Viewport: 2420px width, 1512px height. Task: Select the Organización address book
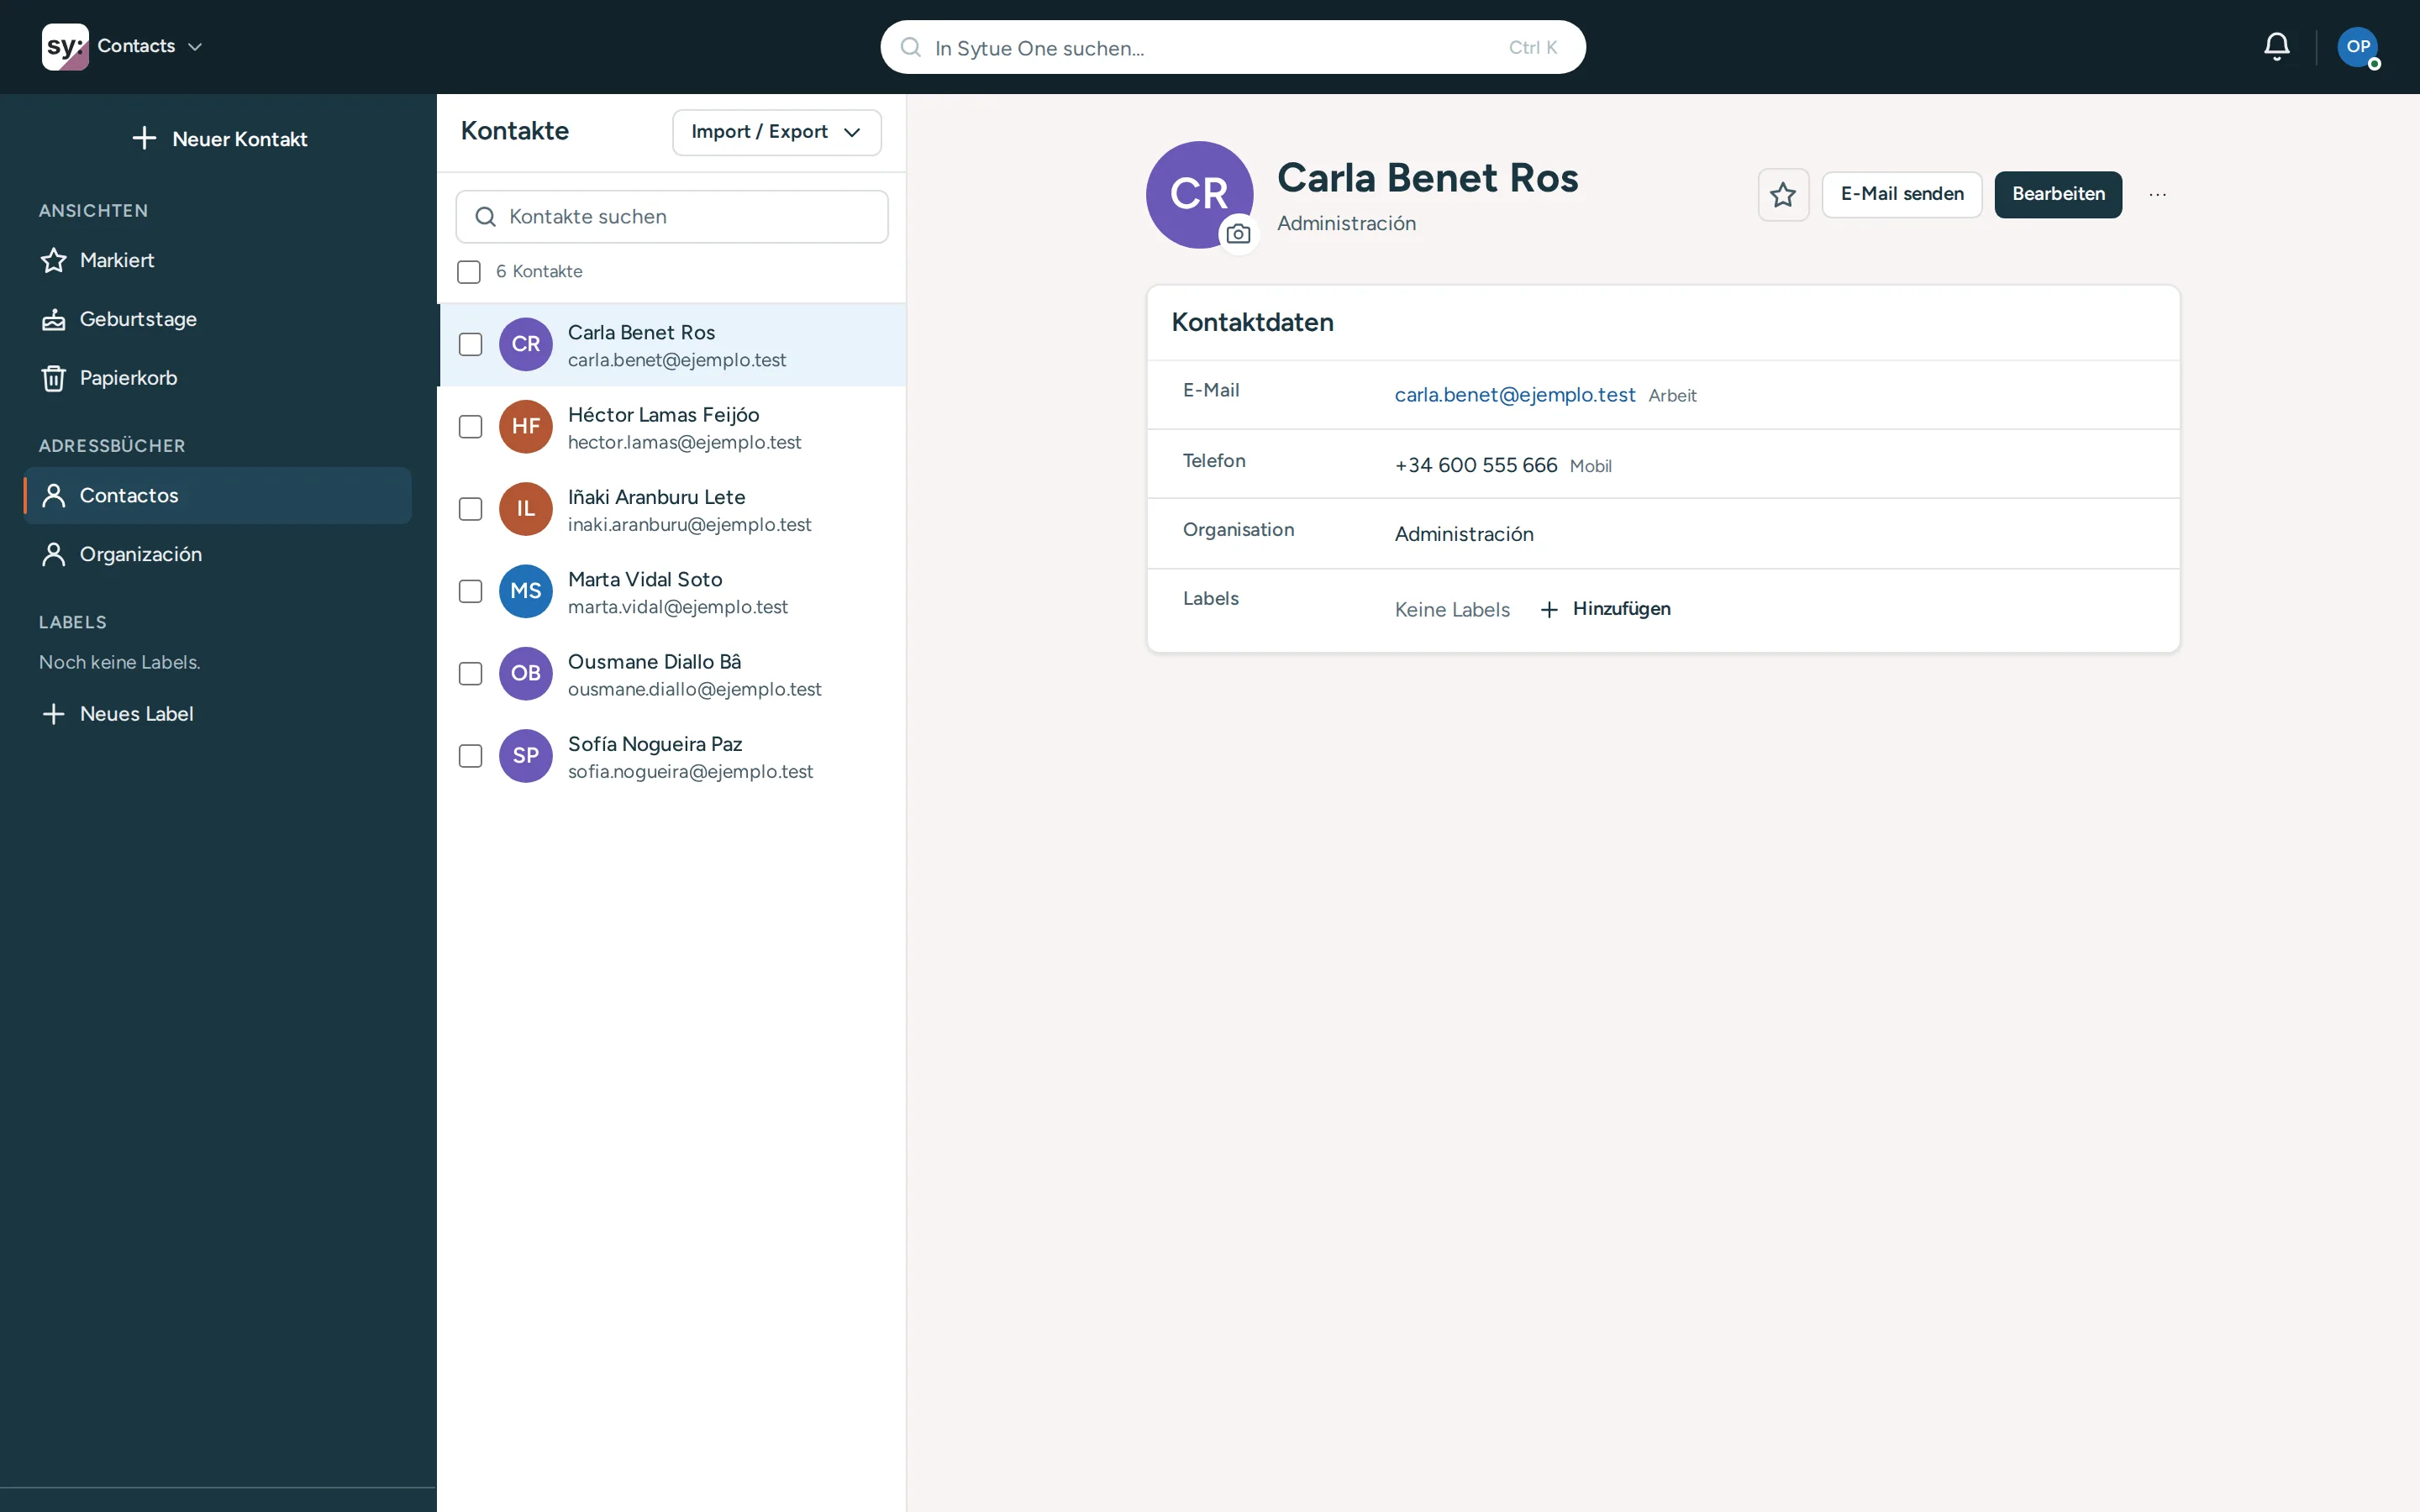[x=218, y=554]
